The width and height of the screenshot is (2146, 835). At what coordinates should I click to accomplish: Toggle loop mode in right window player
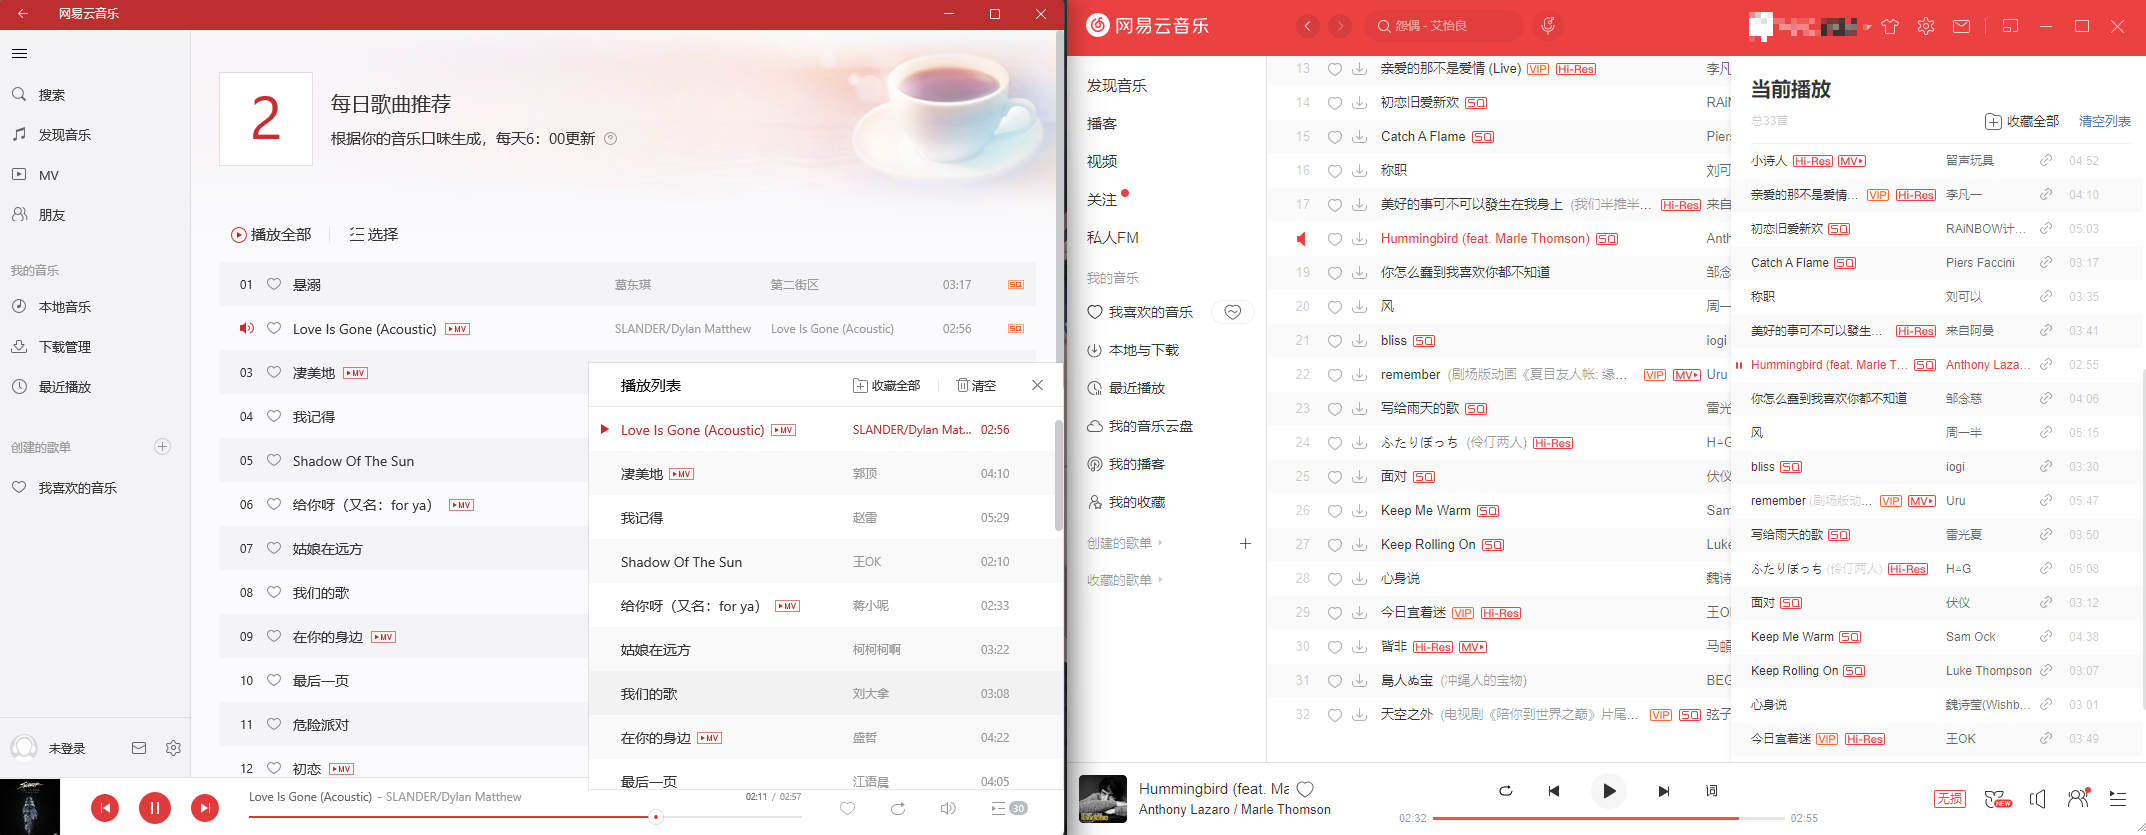pos(1505,791)
